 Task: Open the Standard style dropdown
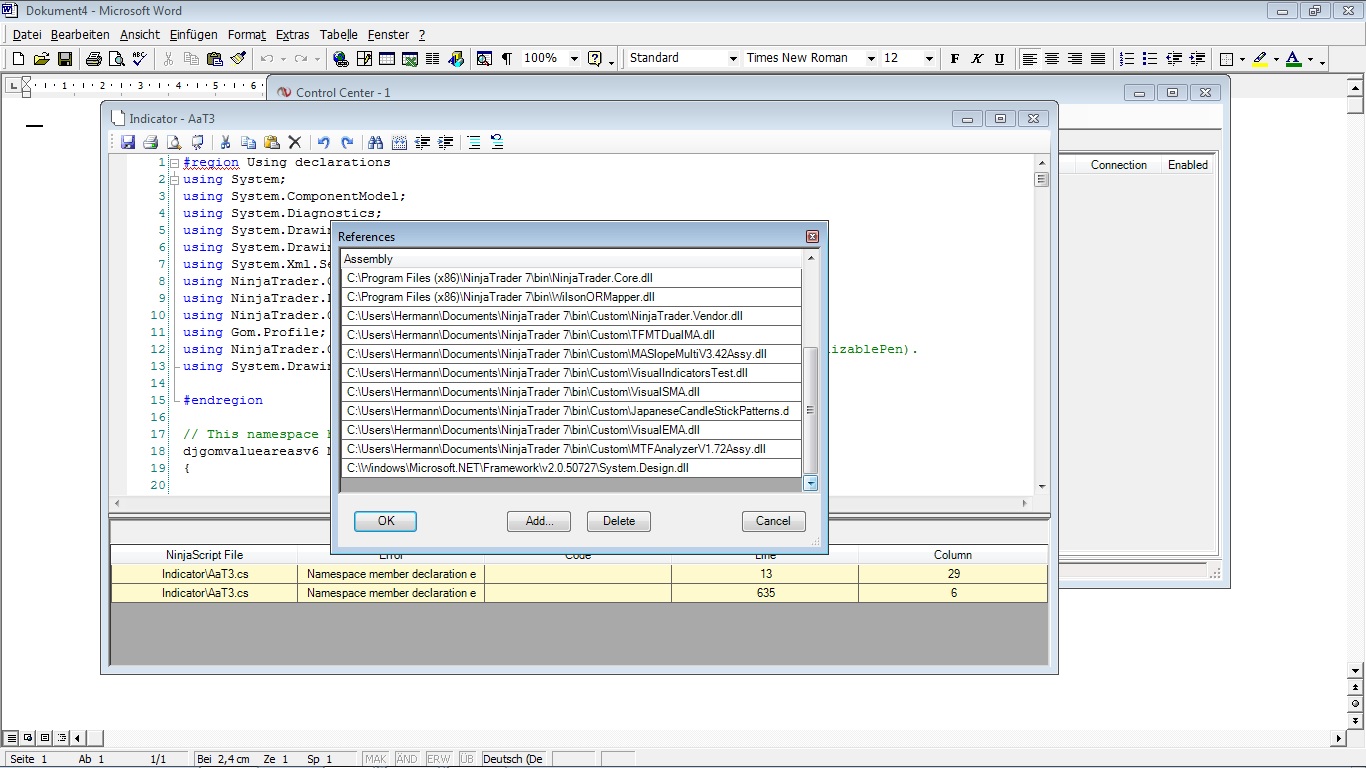point(731,59)
